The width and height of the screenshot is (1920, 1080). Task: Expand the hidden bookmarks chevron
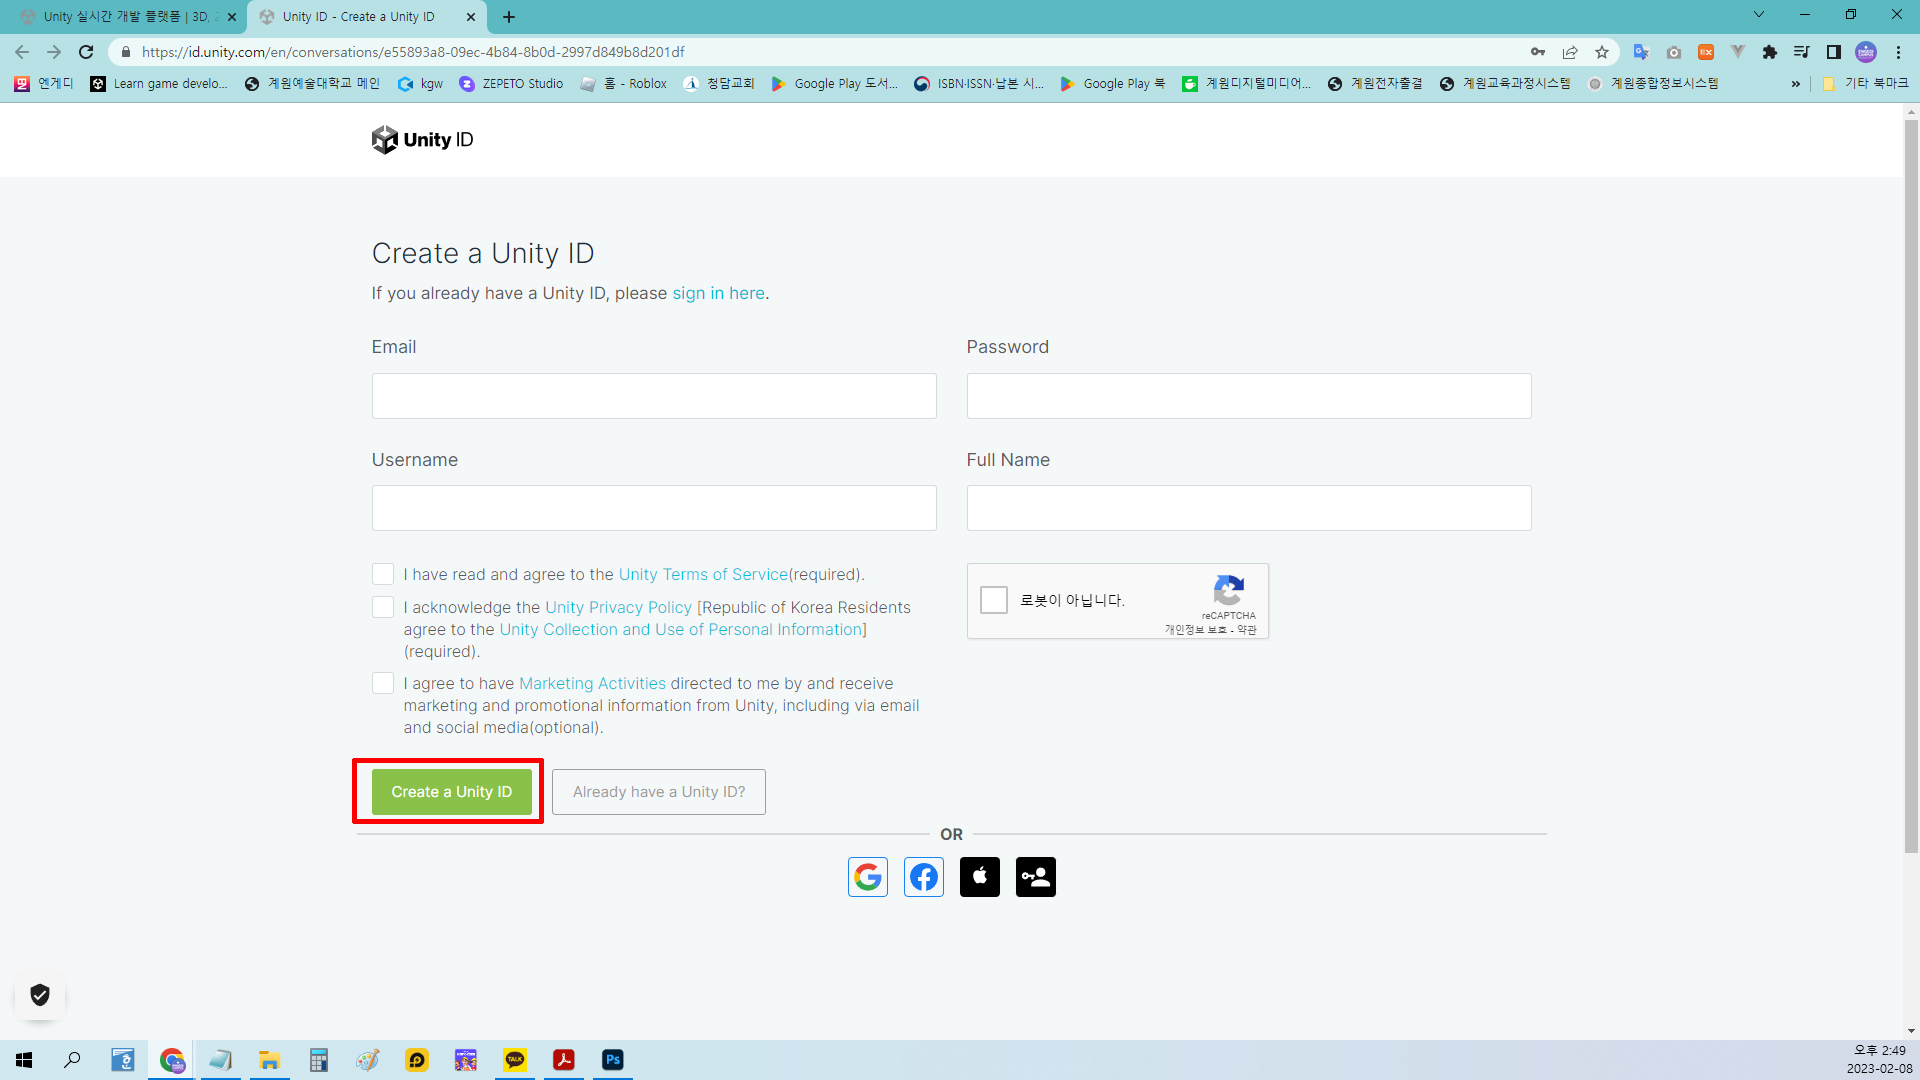[1796, 84]
